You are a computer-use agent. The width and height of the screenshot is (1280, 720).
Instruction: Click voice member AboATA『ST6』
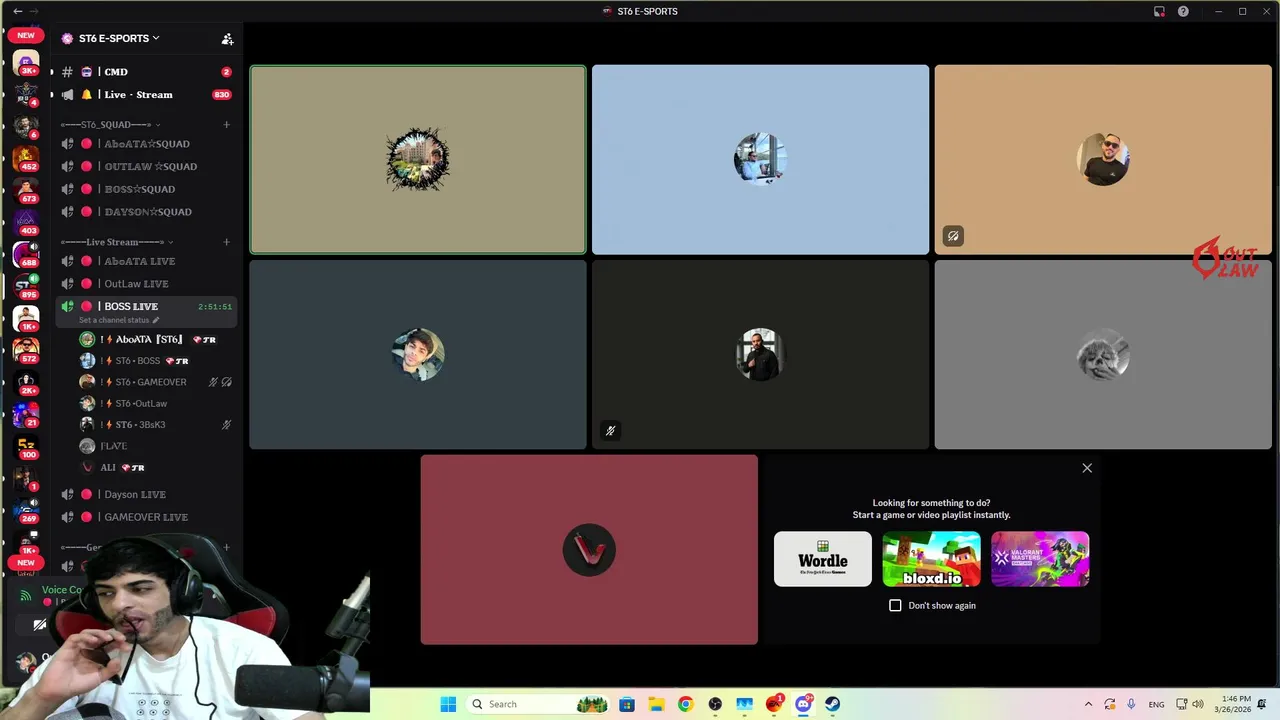pos(156,340)
